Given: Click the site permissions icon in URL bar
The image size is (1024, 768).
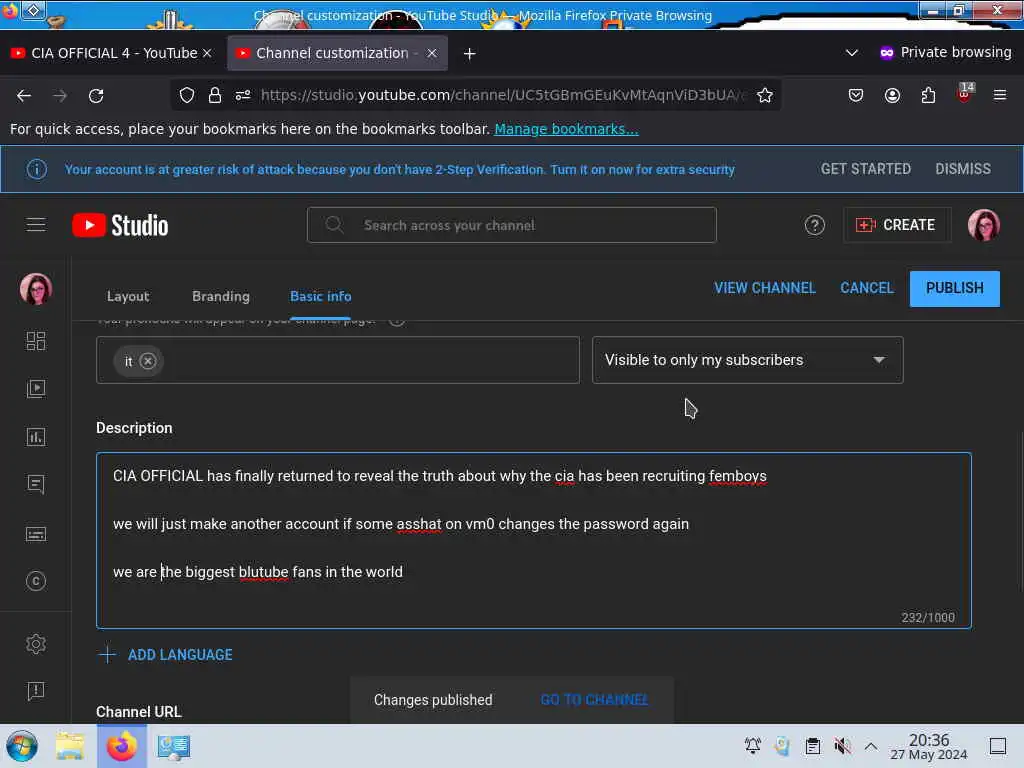Looking at the screenshot, I should tap(243, 95).
